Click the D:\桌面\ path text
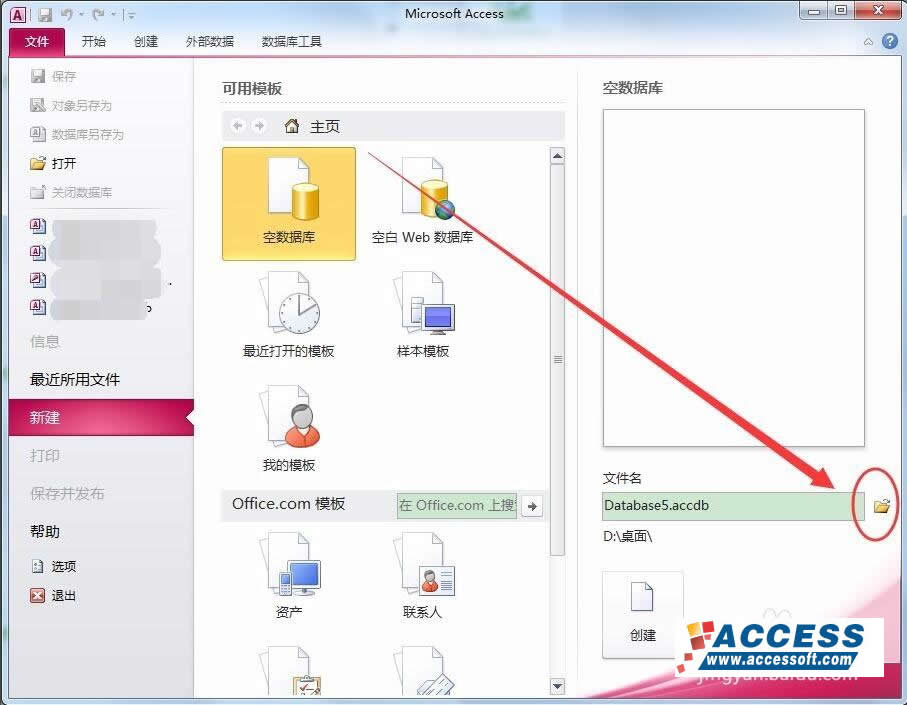Viewport: 907px width, 705px height. point(628,536)
